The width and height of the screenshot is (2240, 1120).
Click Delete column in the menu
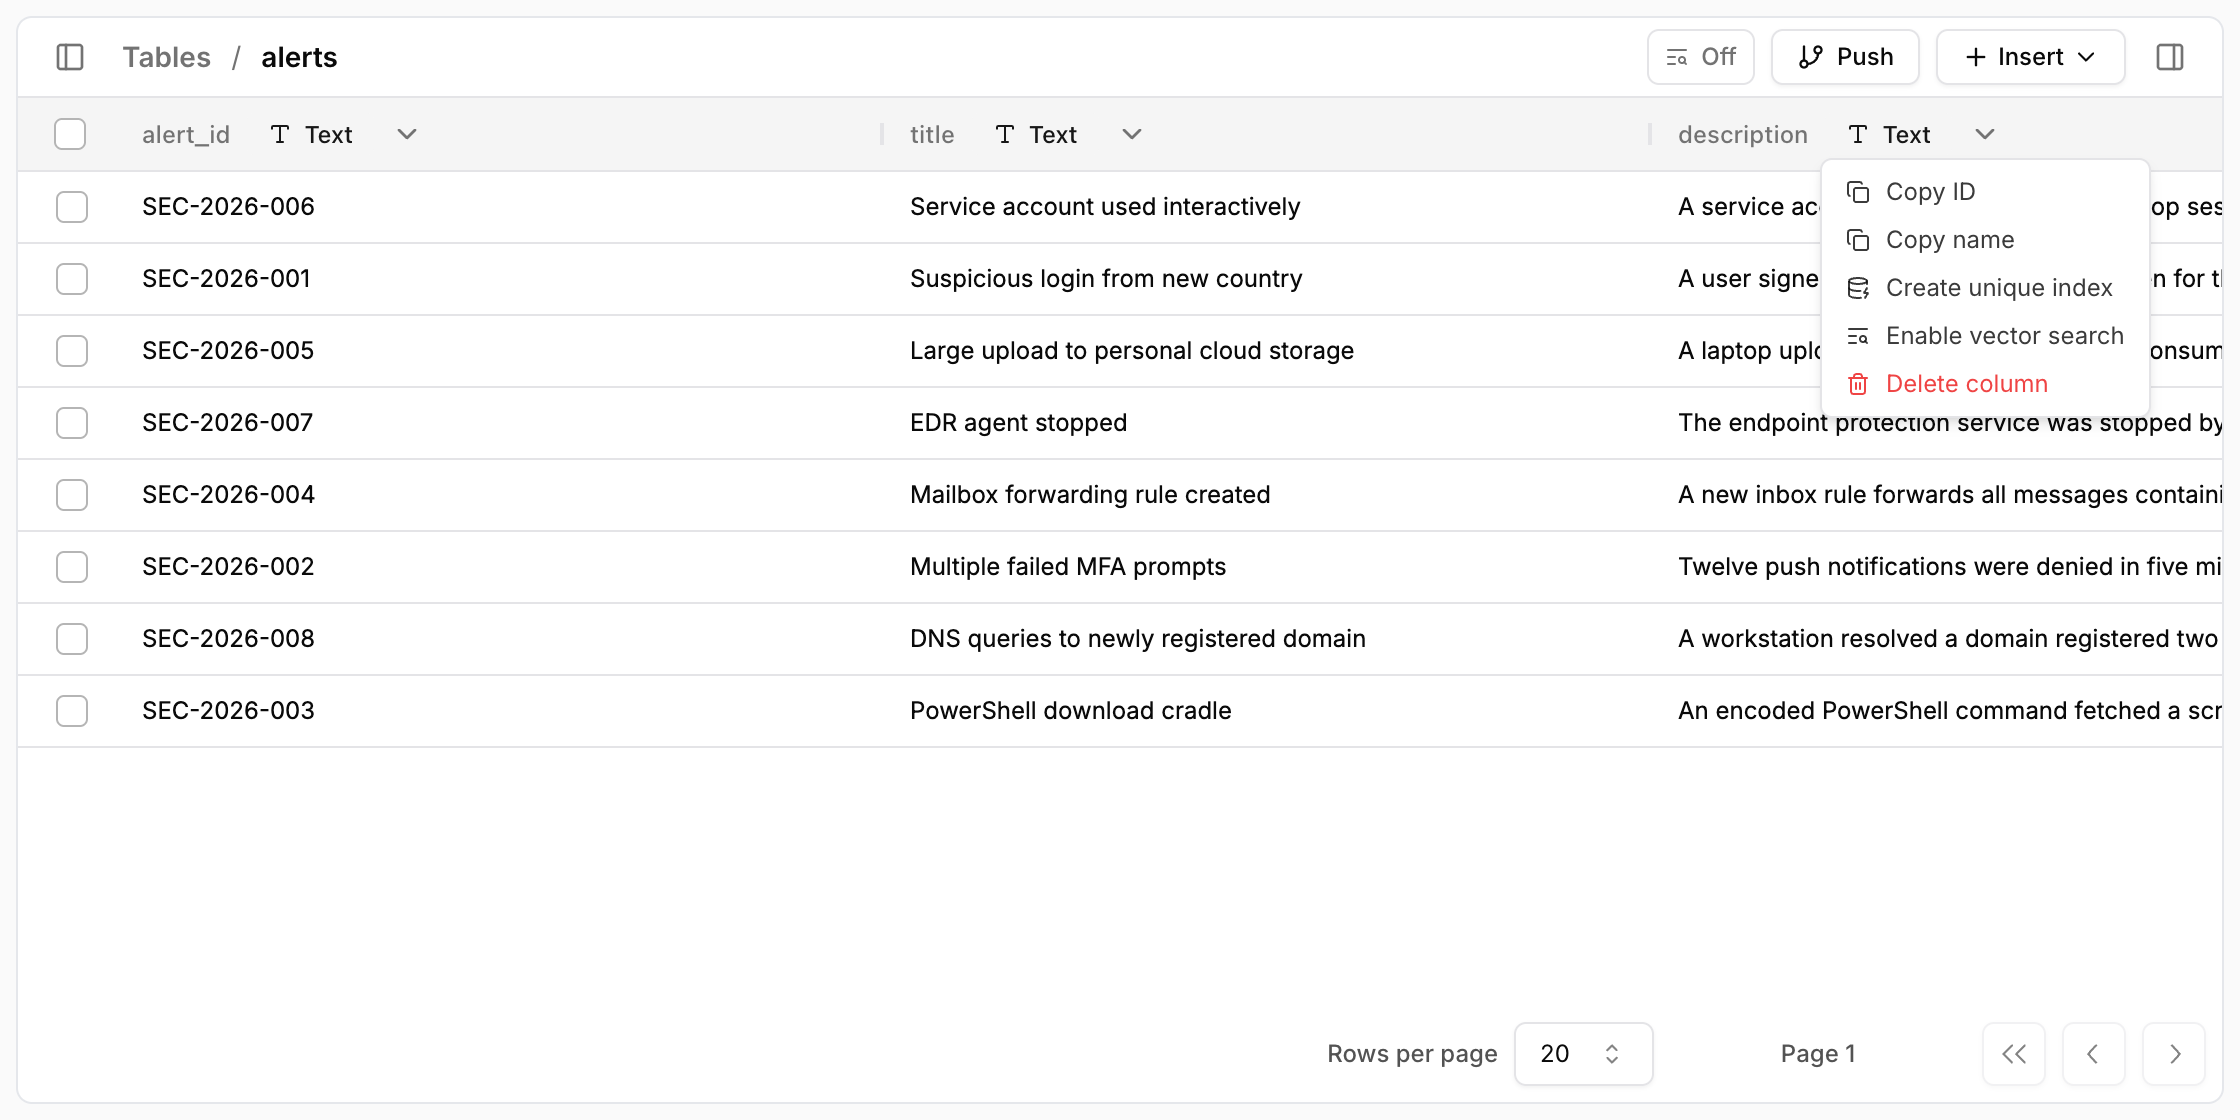point(1985,384)
